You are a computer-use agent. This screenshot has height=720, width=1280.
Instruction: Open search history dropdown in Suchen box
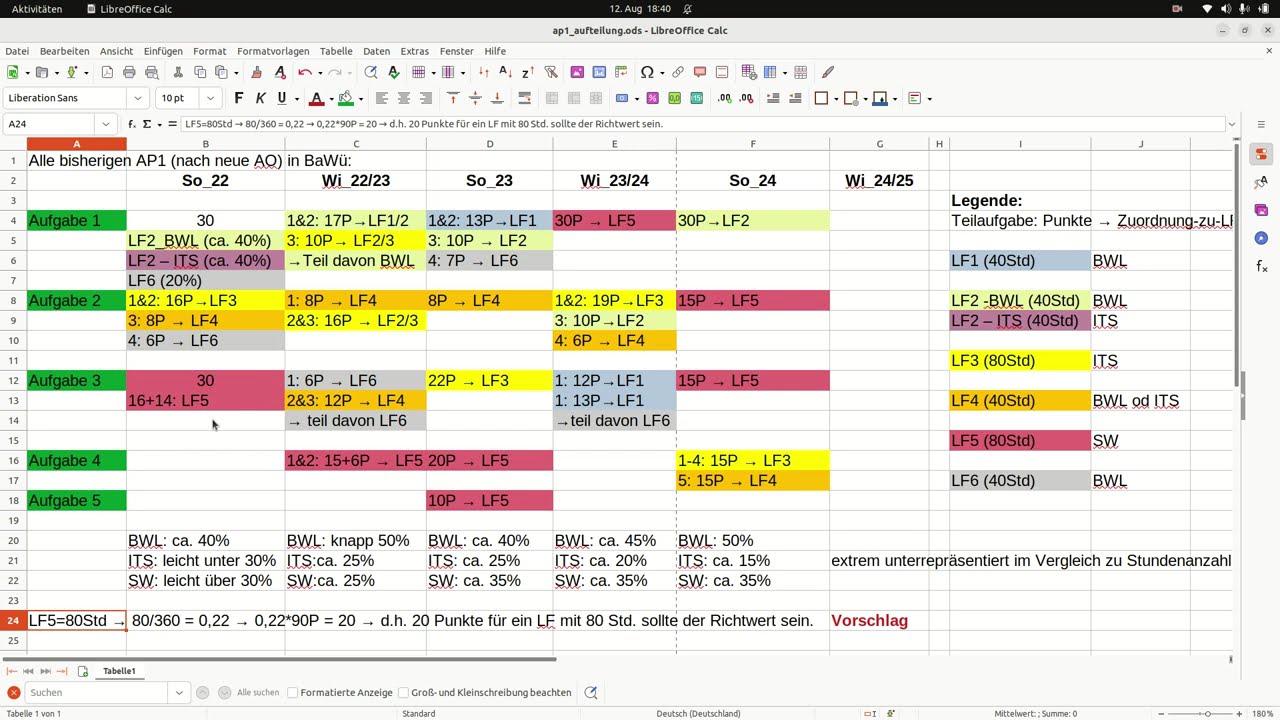179,692
